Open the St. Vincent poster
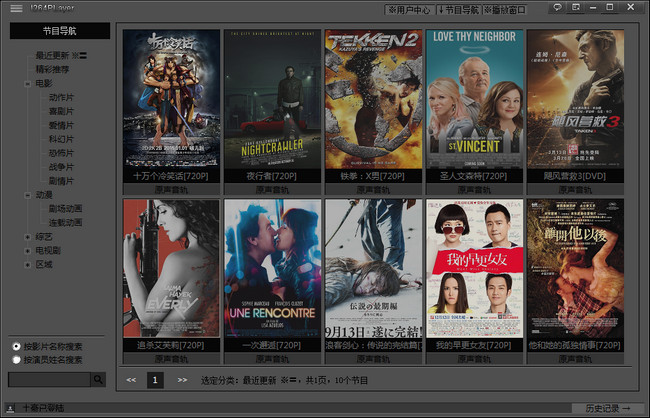The image size is (650, 418). tap(474, 99)
